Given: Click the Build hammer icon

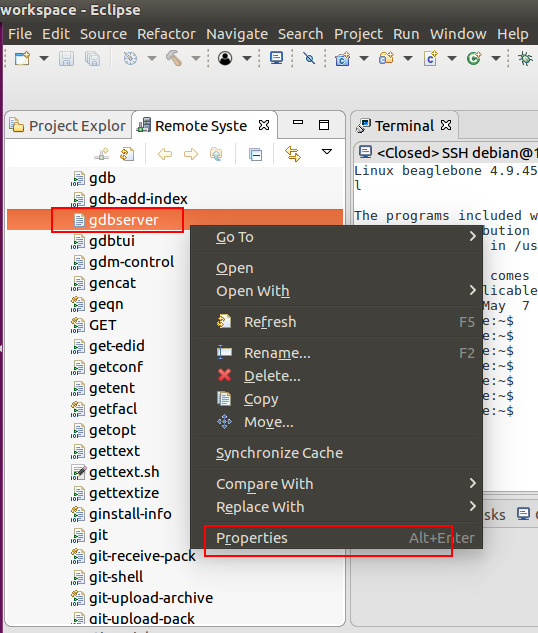Looking at the screenshot, I should [x=174, y=59].
